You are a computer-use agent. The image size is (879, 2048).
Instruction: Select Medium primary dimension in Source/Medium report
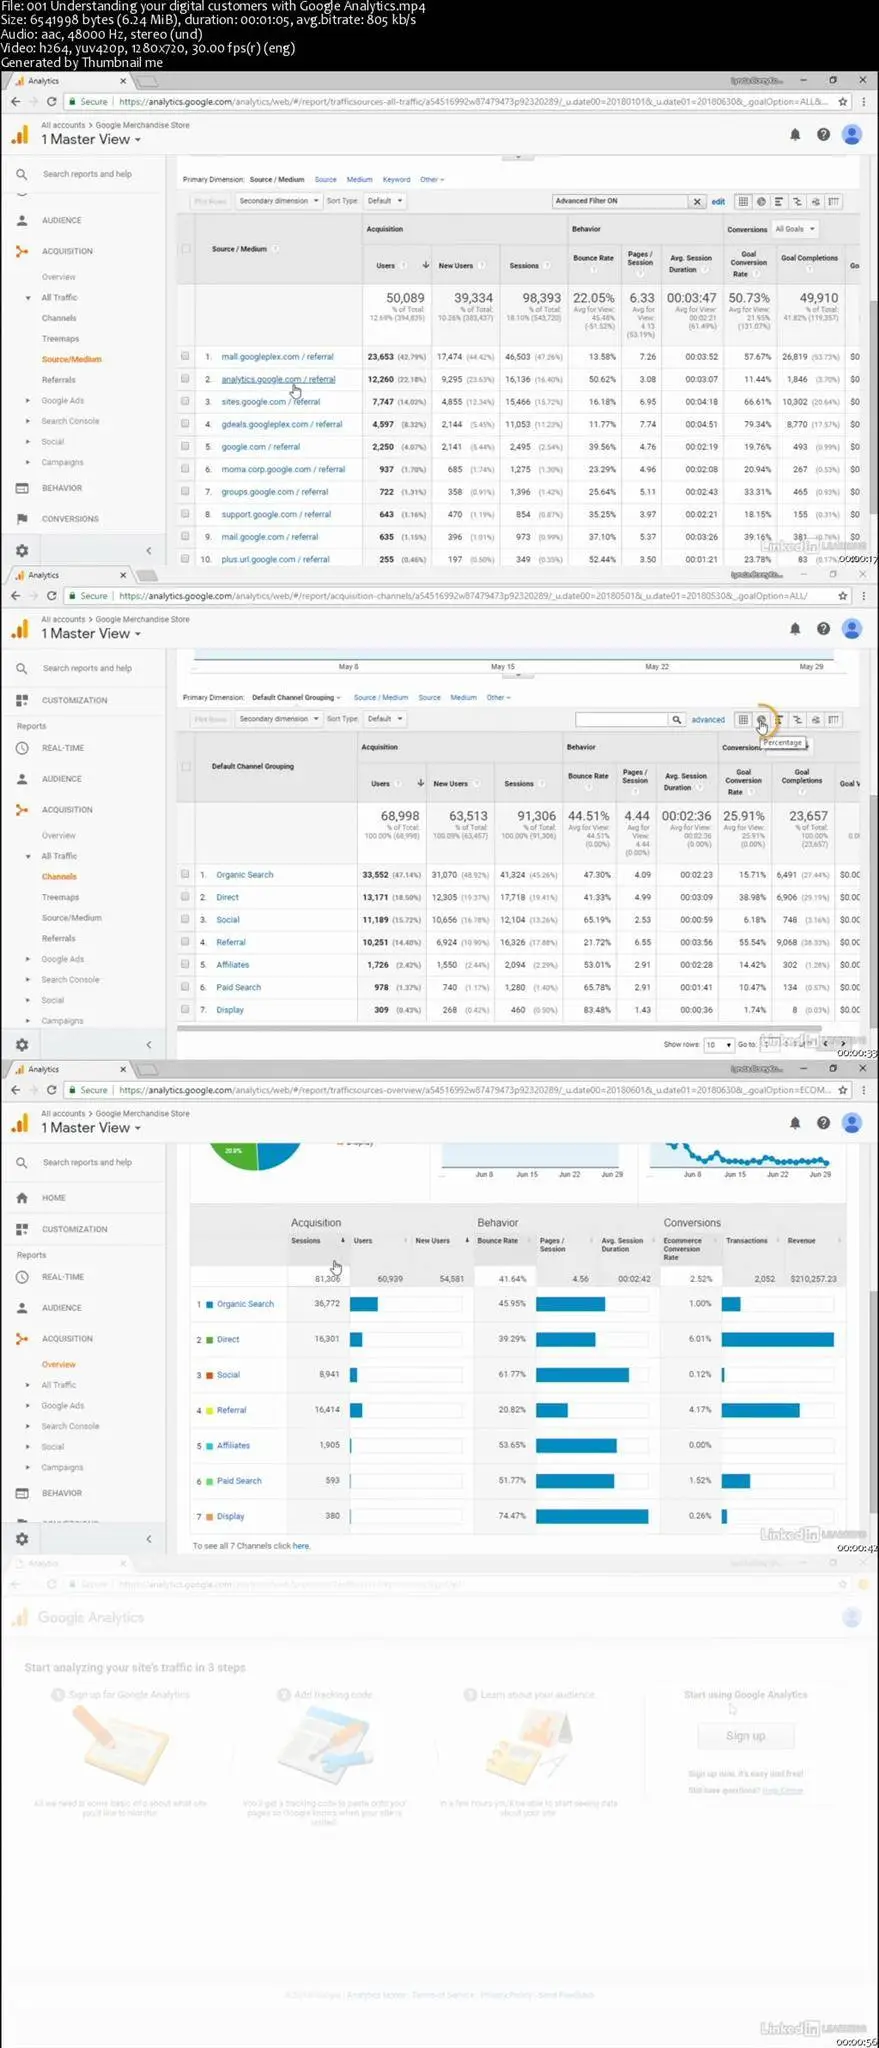click(x=359, y=180)
